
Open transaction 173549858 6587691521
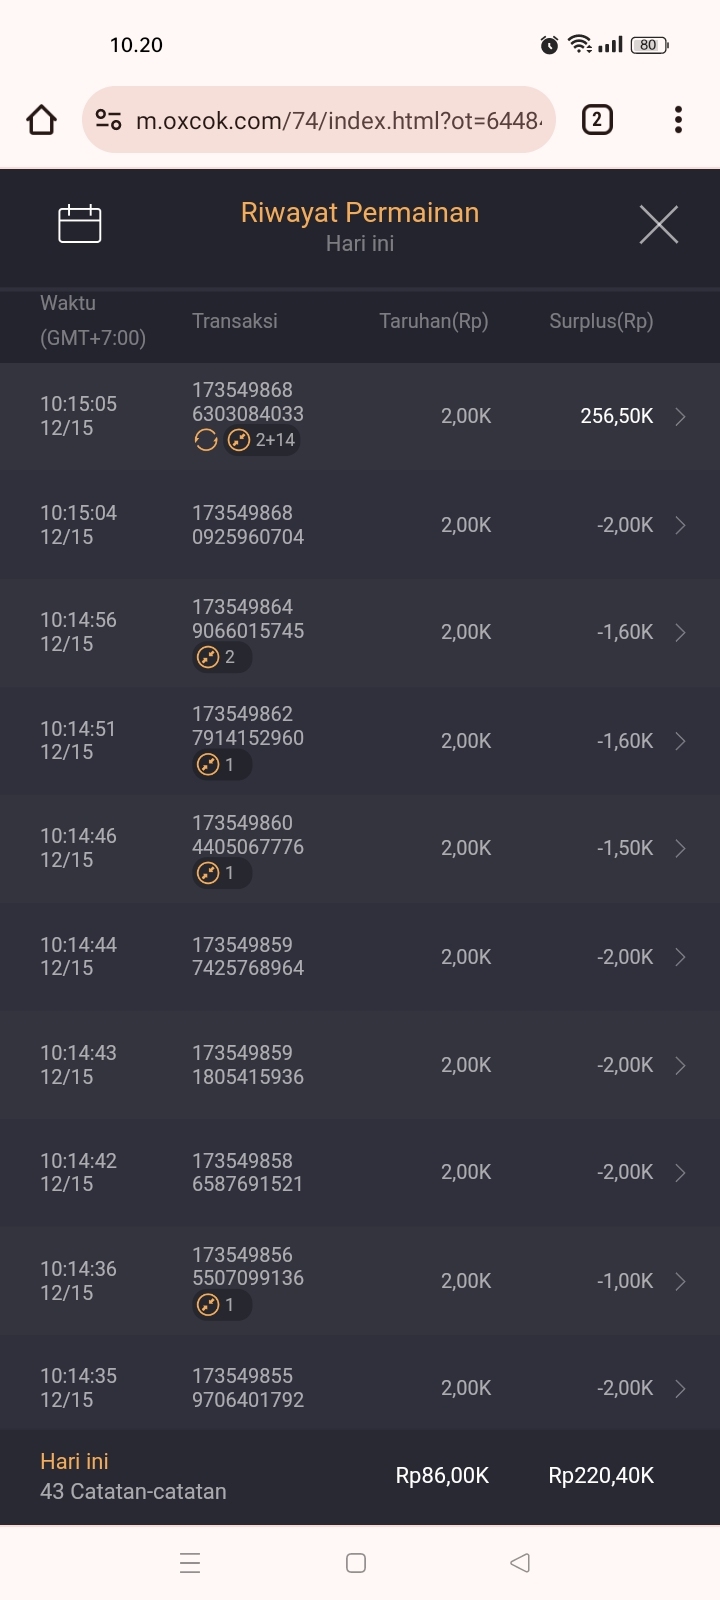click(x=247, y=1172)
